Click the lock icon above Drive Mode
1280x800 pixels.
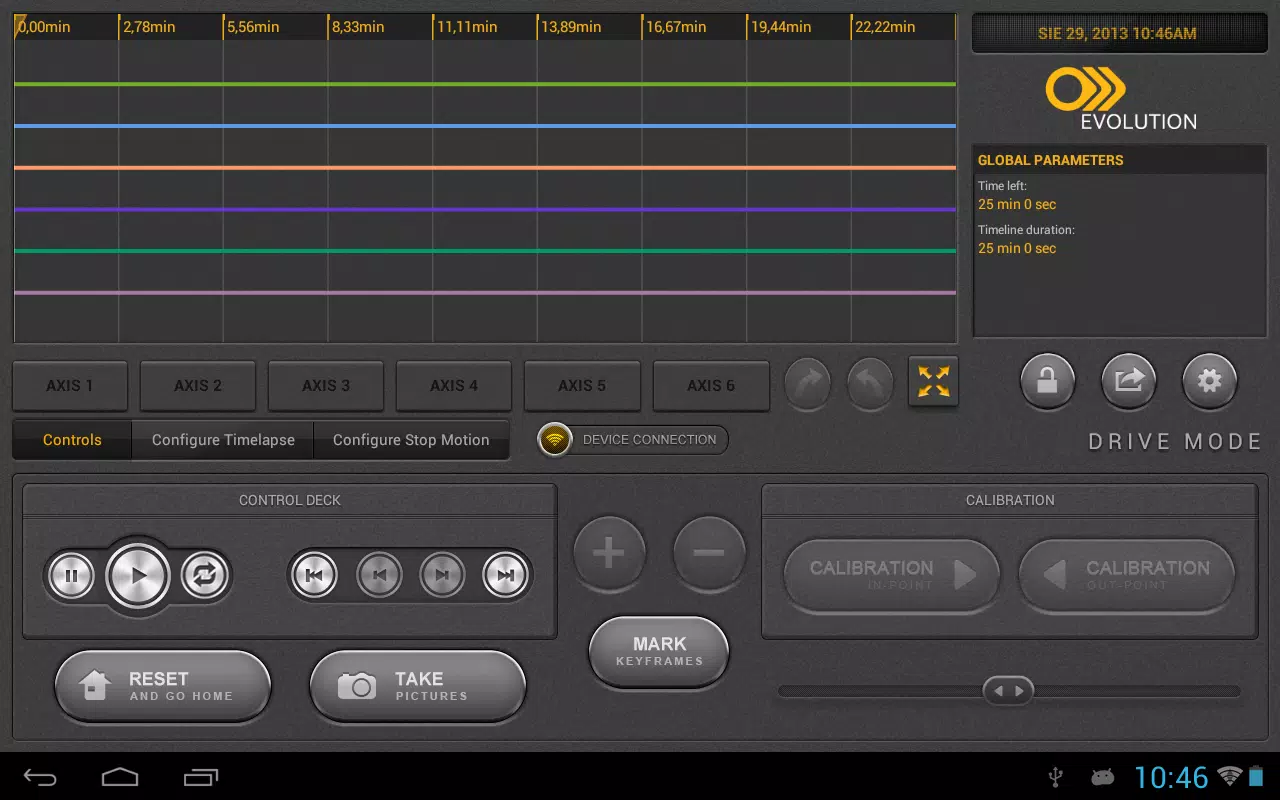point(1047,381)
